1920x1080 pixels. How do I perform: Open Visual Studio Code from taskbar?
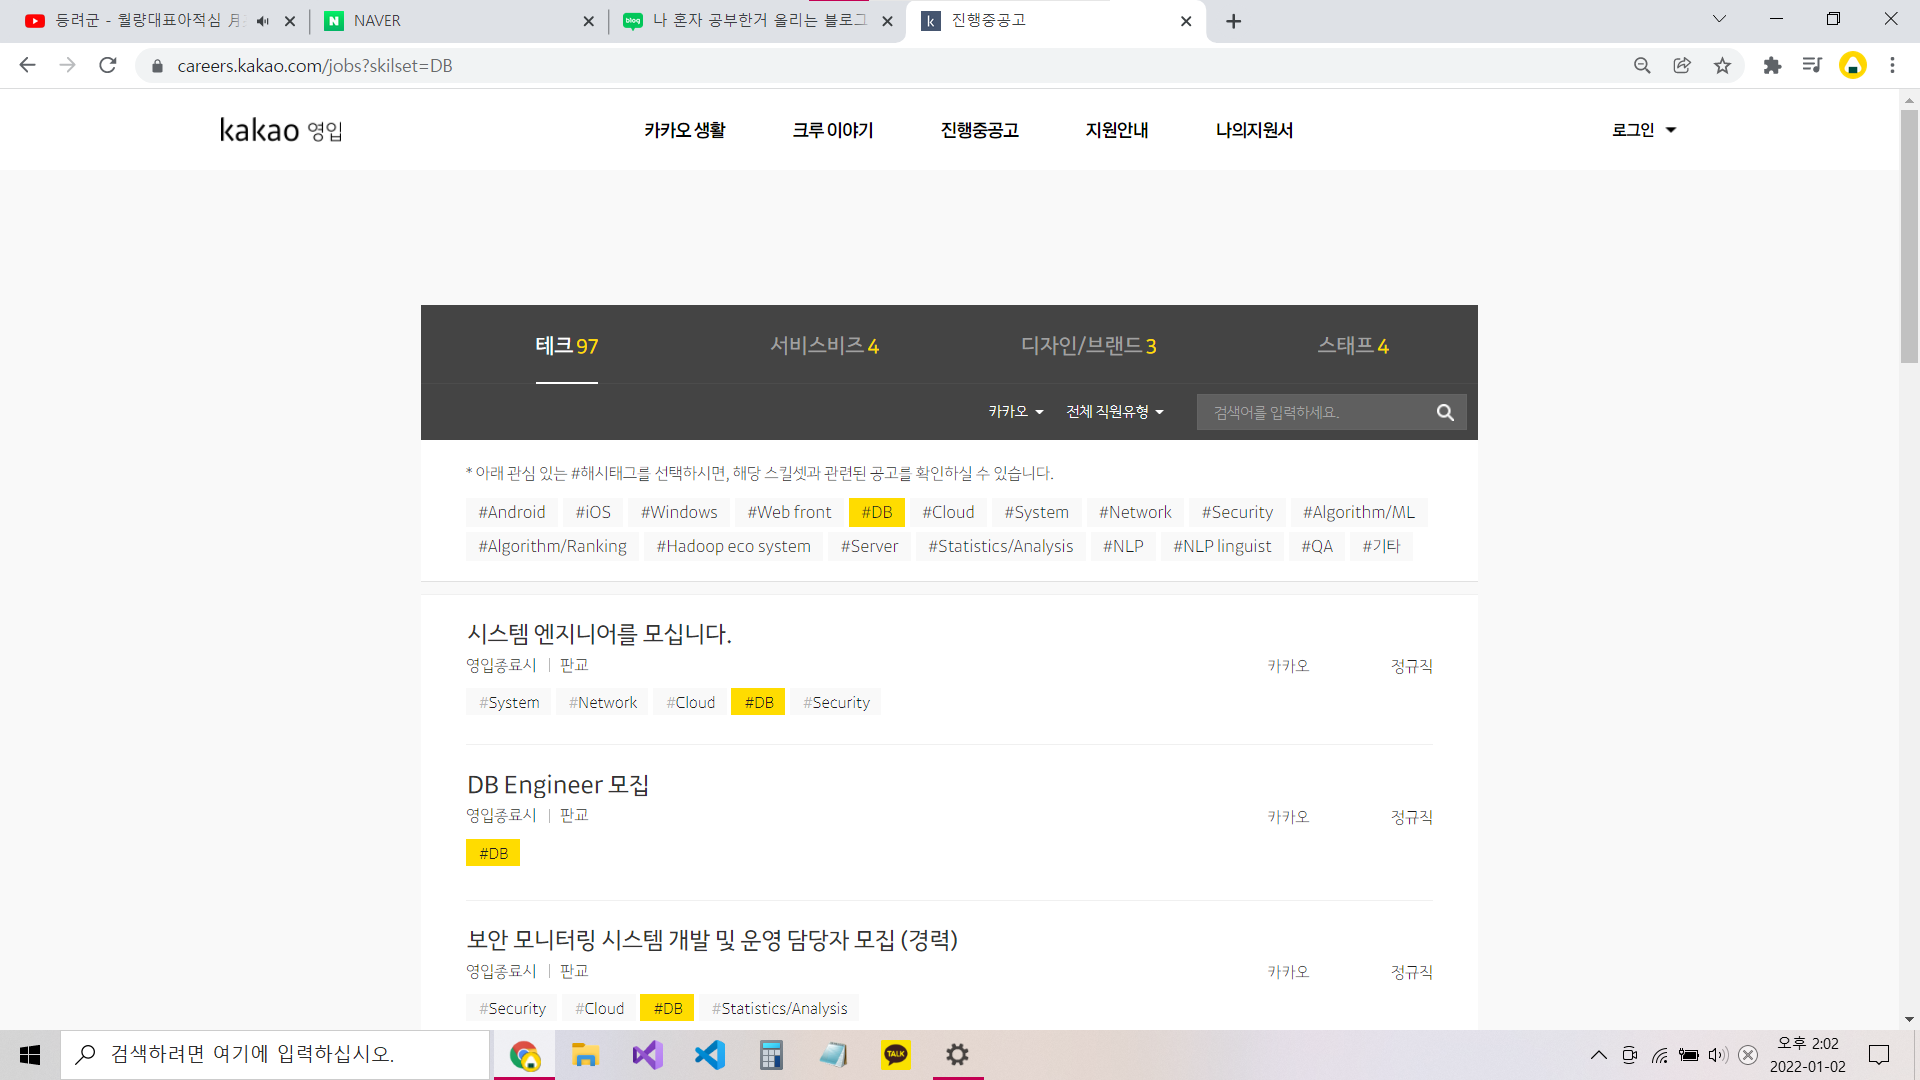(709, 1054)
